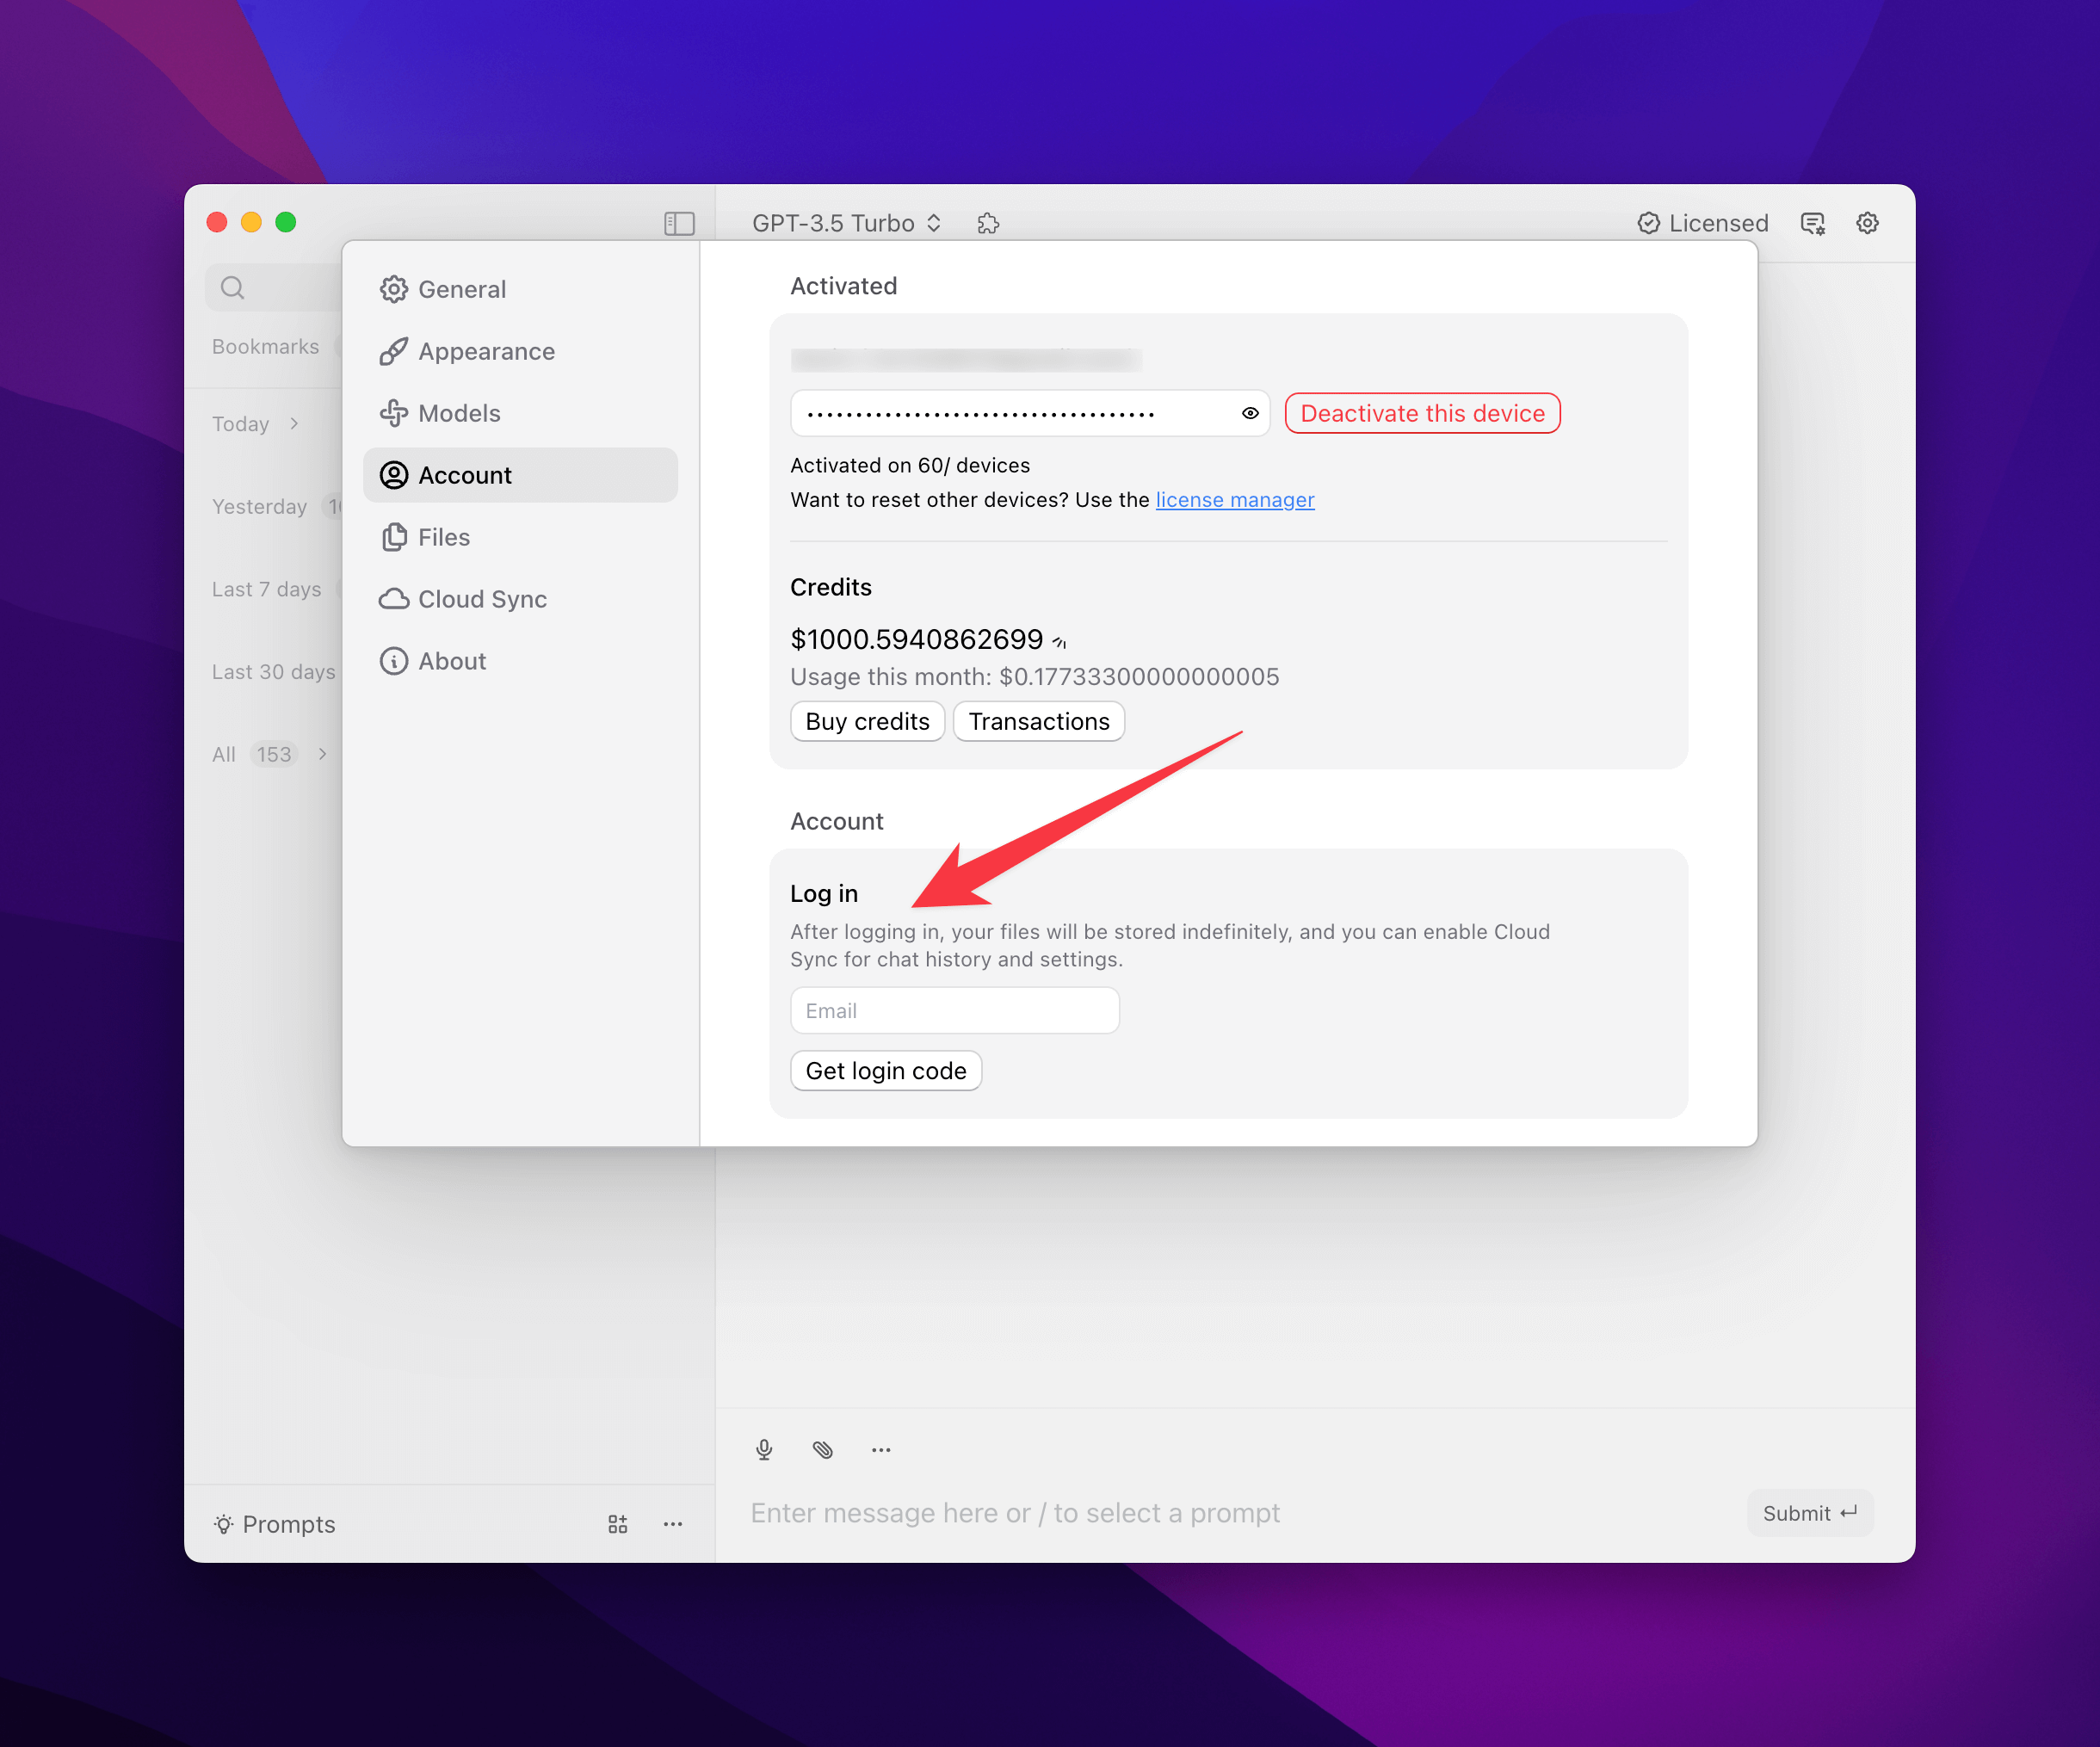
Task: Click the Buy credits button
Action: coord(867,720)
